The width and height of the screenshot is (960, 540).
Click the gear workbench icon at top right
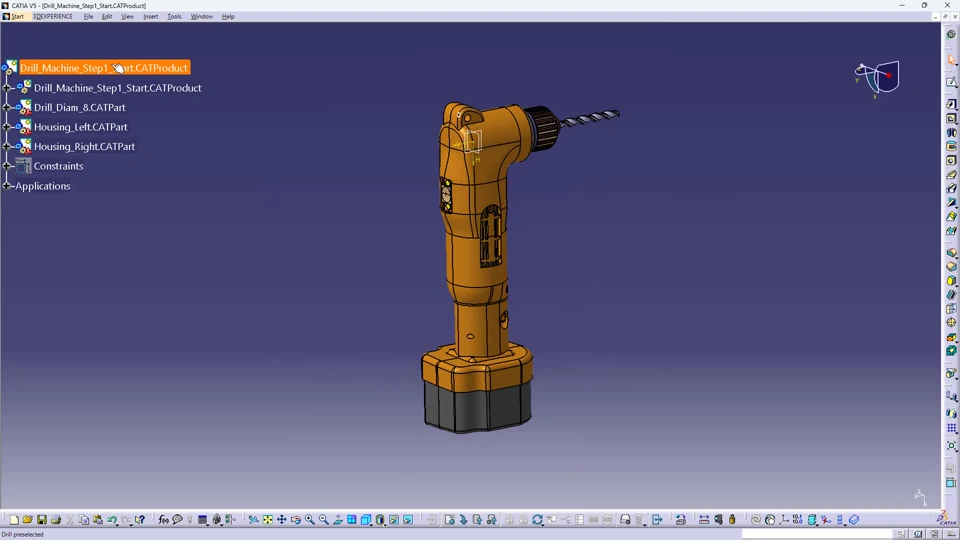(x=951, y=34)
